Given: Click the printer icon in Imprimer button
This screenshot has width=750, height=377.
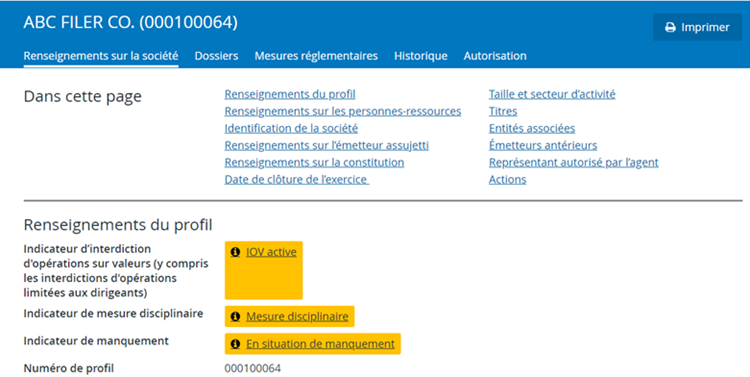Looking at the screenshot, I should pyautogui.click(x=670, y=28).
